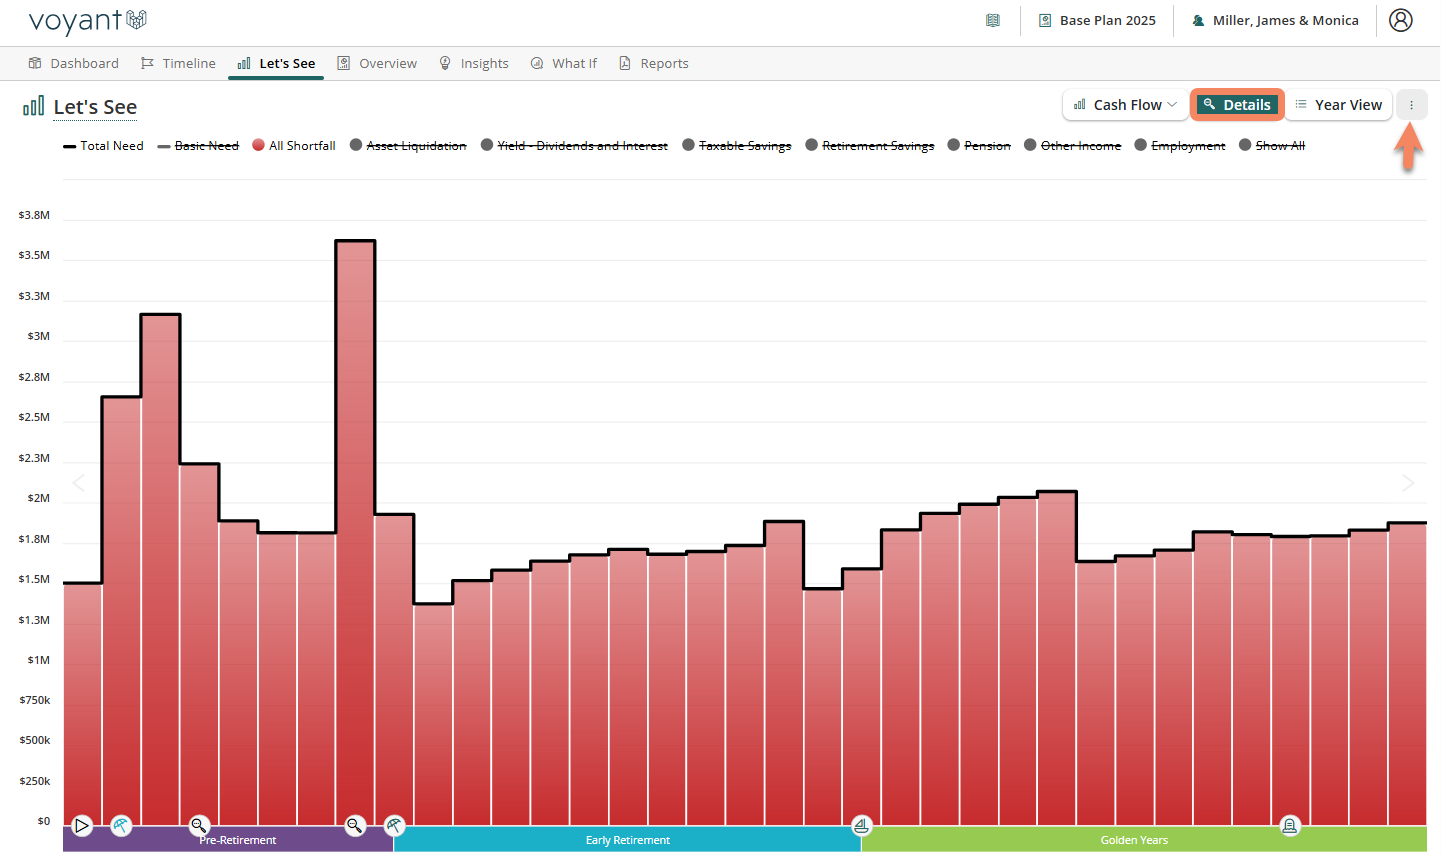
Task: Click the left chart navigation arrow
Action: (x=79, y=484)
